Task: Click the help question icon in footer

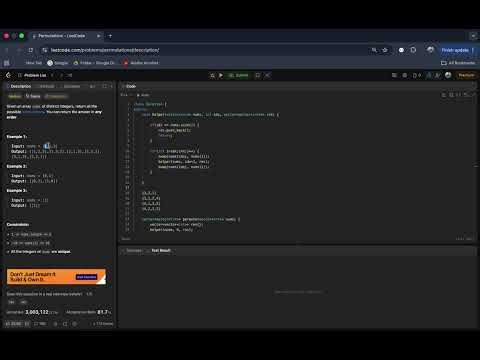Action: coord(75,324)
